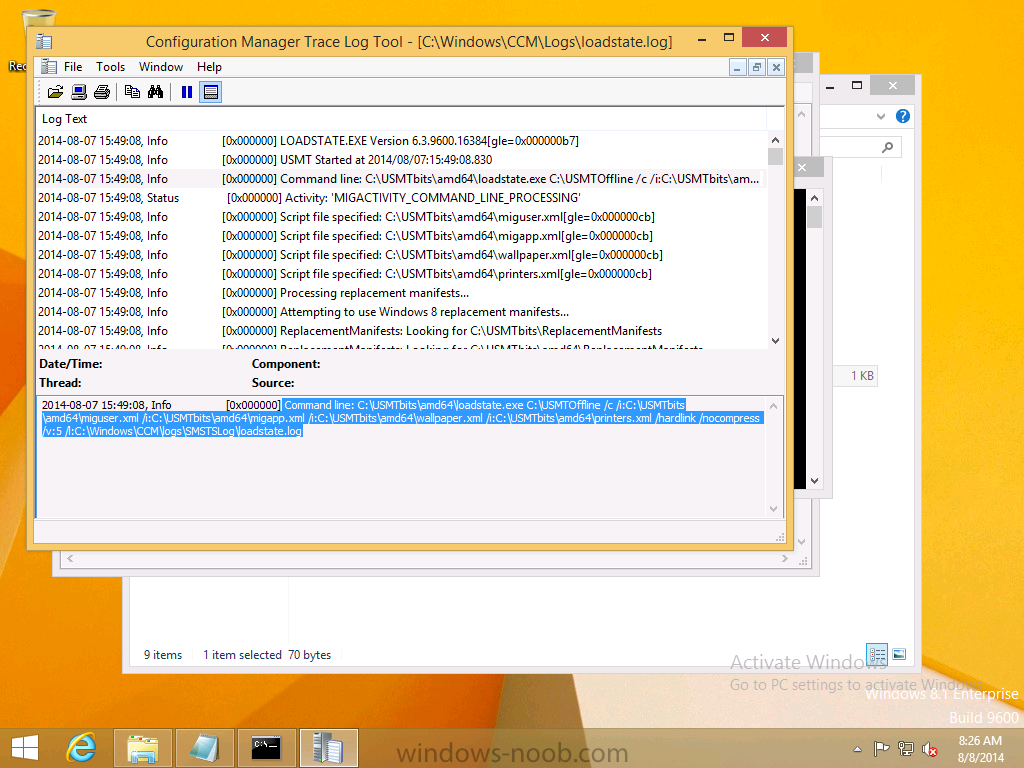
Task: Select the wallpaper.xml script file row
Action: pos(401,255)
